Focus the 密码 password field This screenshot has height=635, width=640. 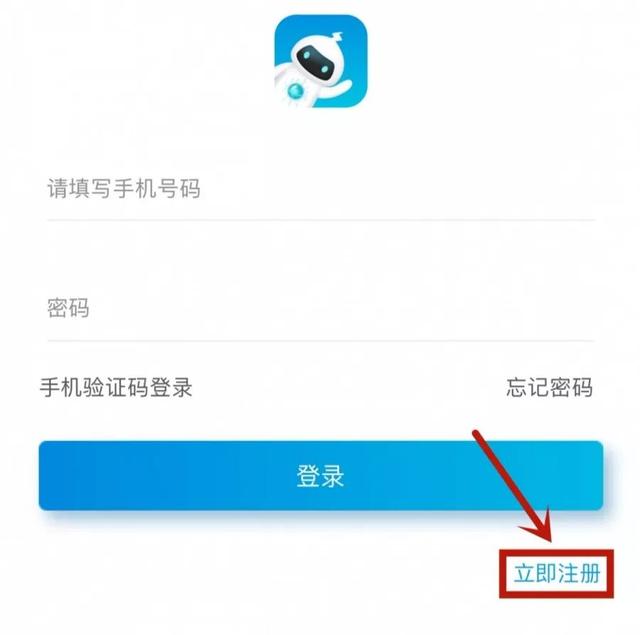[x=321, y=308]
